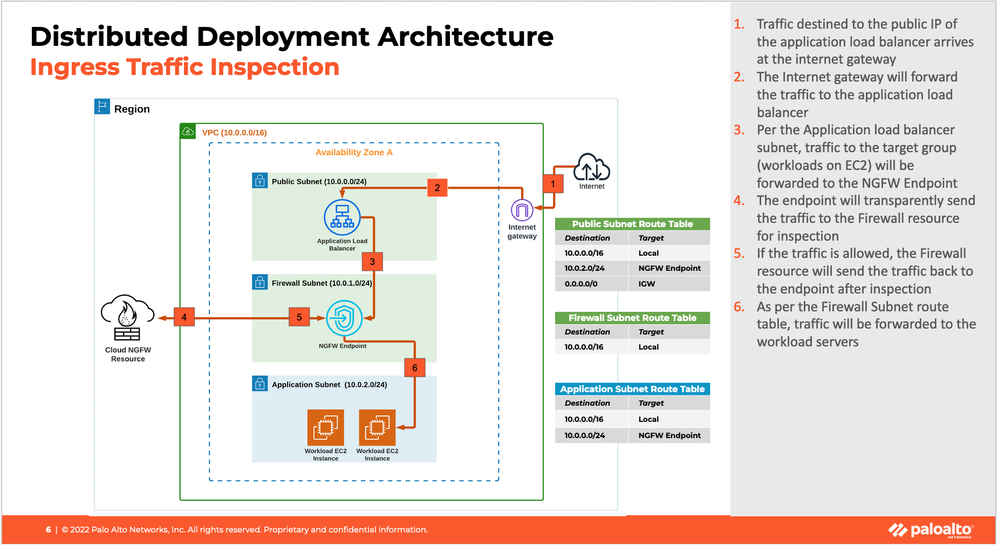Click the Region label text

132,109
